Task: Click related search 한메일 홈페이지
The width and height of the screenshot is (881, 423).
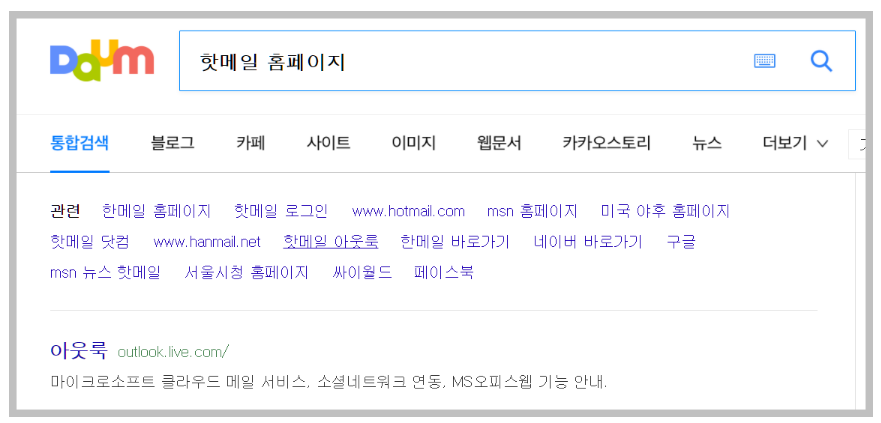Action: tap(156, 211)
